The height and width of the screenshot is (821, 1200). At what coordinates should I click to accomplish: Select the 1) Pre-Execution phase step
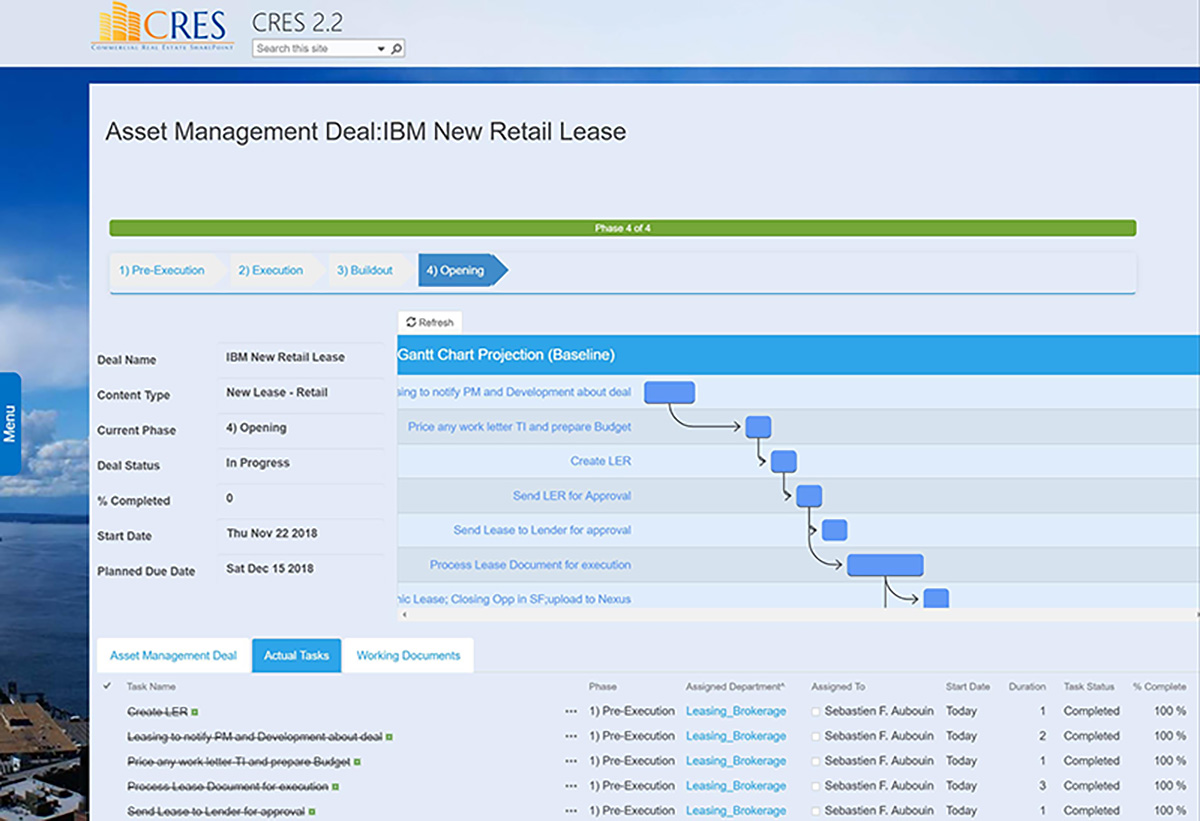162,270
